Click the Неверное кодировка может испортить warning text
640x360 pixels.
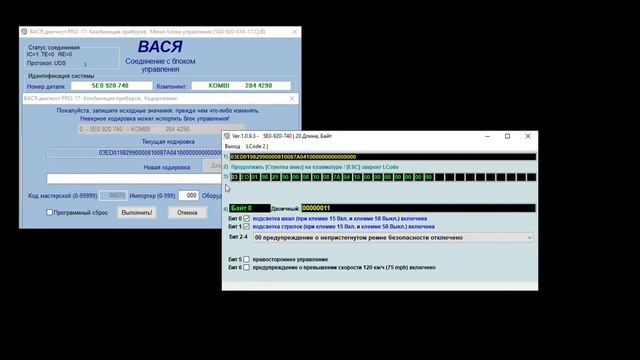tap(155, 119)
